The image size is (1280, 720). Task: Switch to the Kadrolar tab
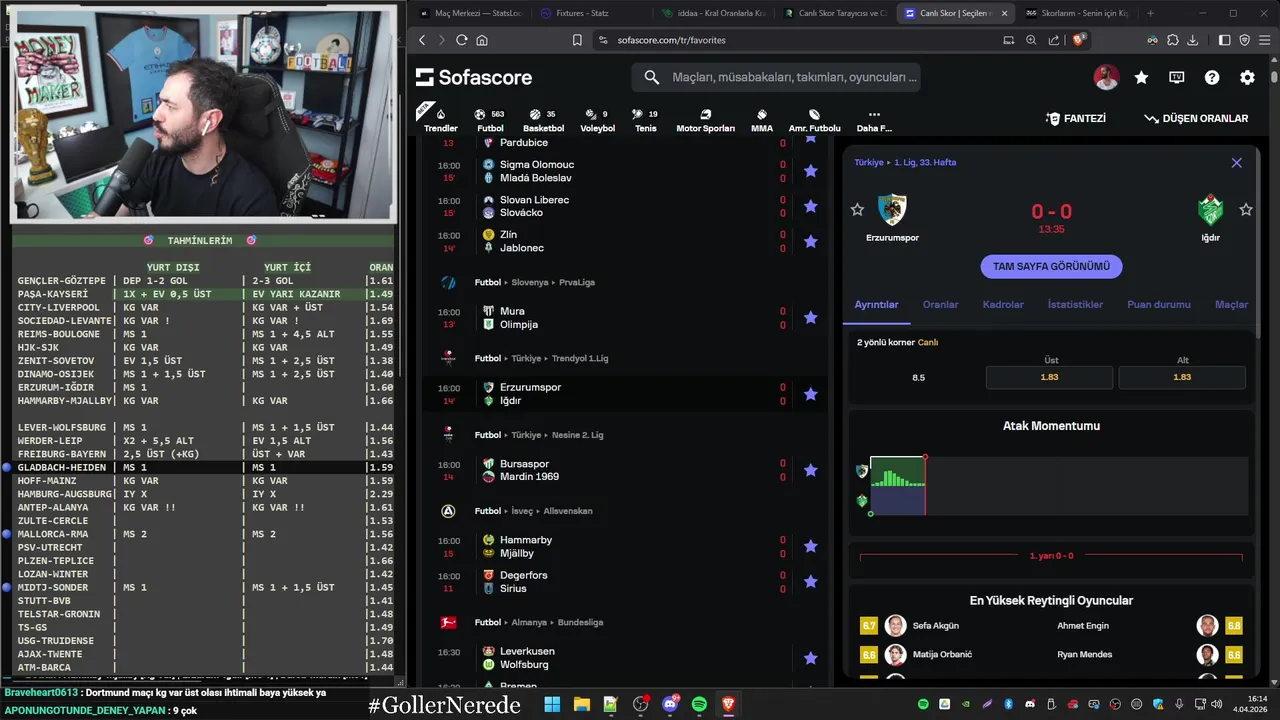(x=1003, y=304)
